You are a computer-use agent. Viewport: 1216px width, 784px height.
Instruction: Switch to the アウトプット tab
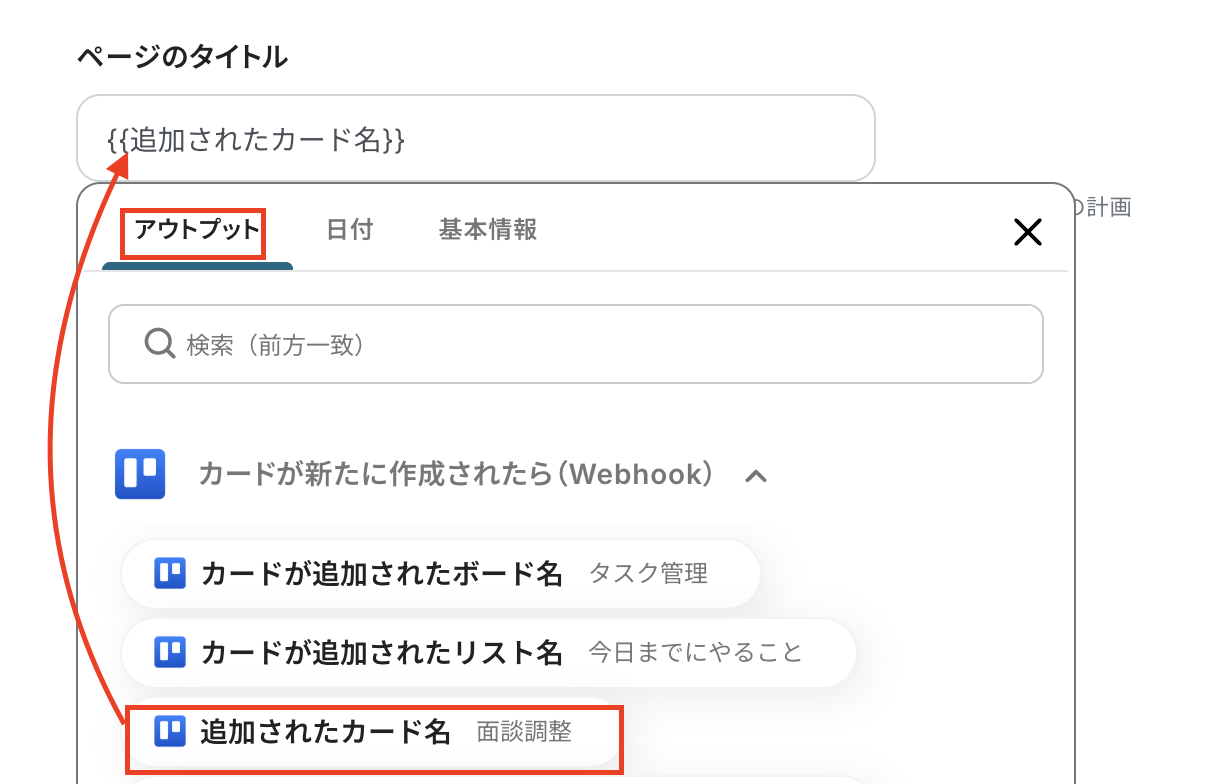[x=197, y=230]
